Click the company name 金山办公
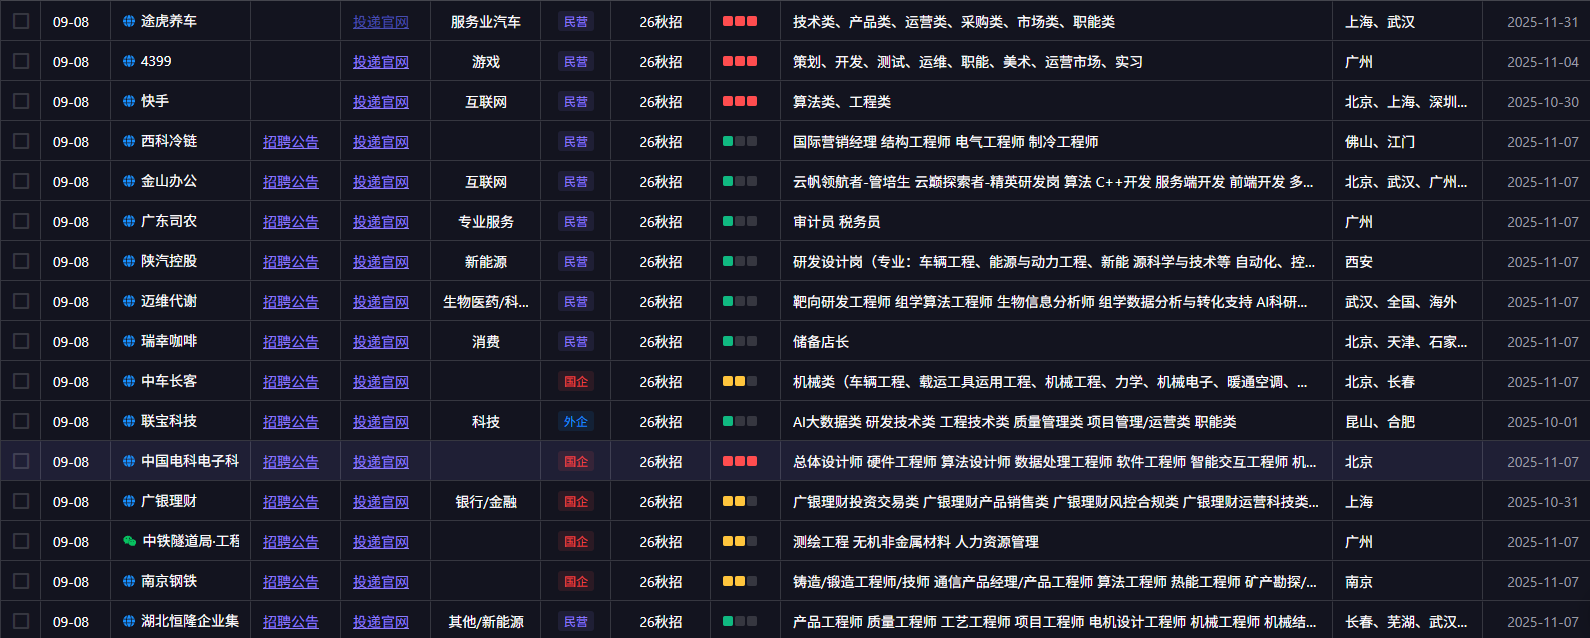This screenshot has width=1590, height=638. point(169,181)
